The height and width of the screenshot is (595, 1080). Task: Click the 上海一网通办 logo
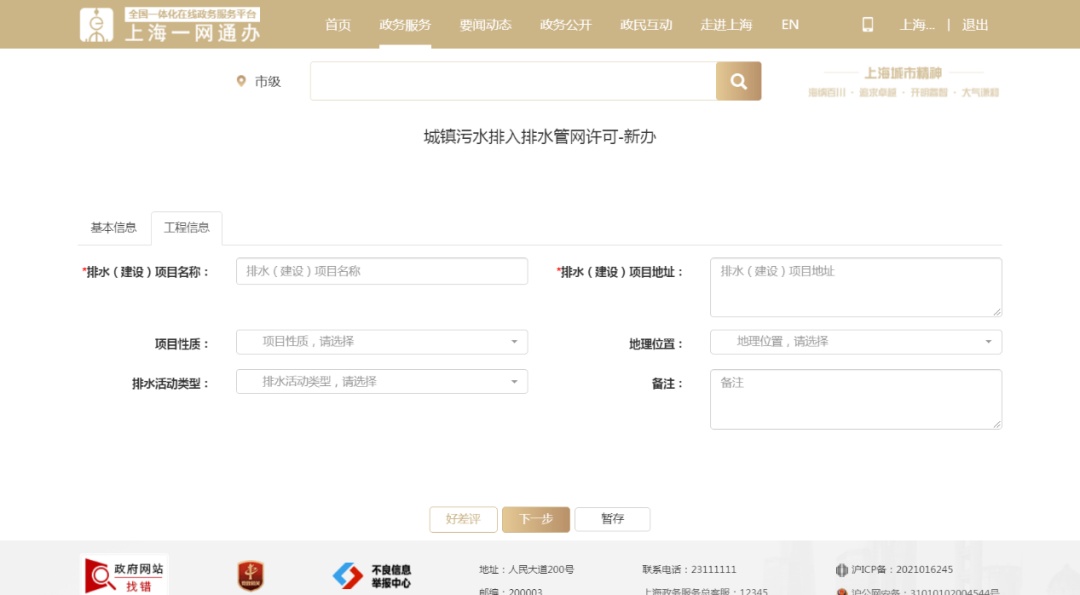click(x=170, y=25)
